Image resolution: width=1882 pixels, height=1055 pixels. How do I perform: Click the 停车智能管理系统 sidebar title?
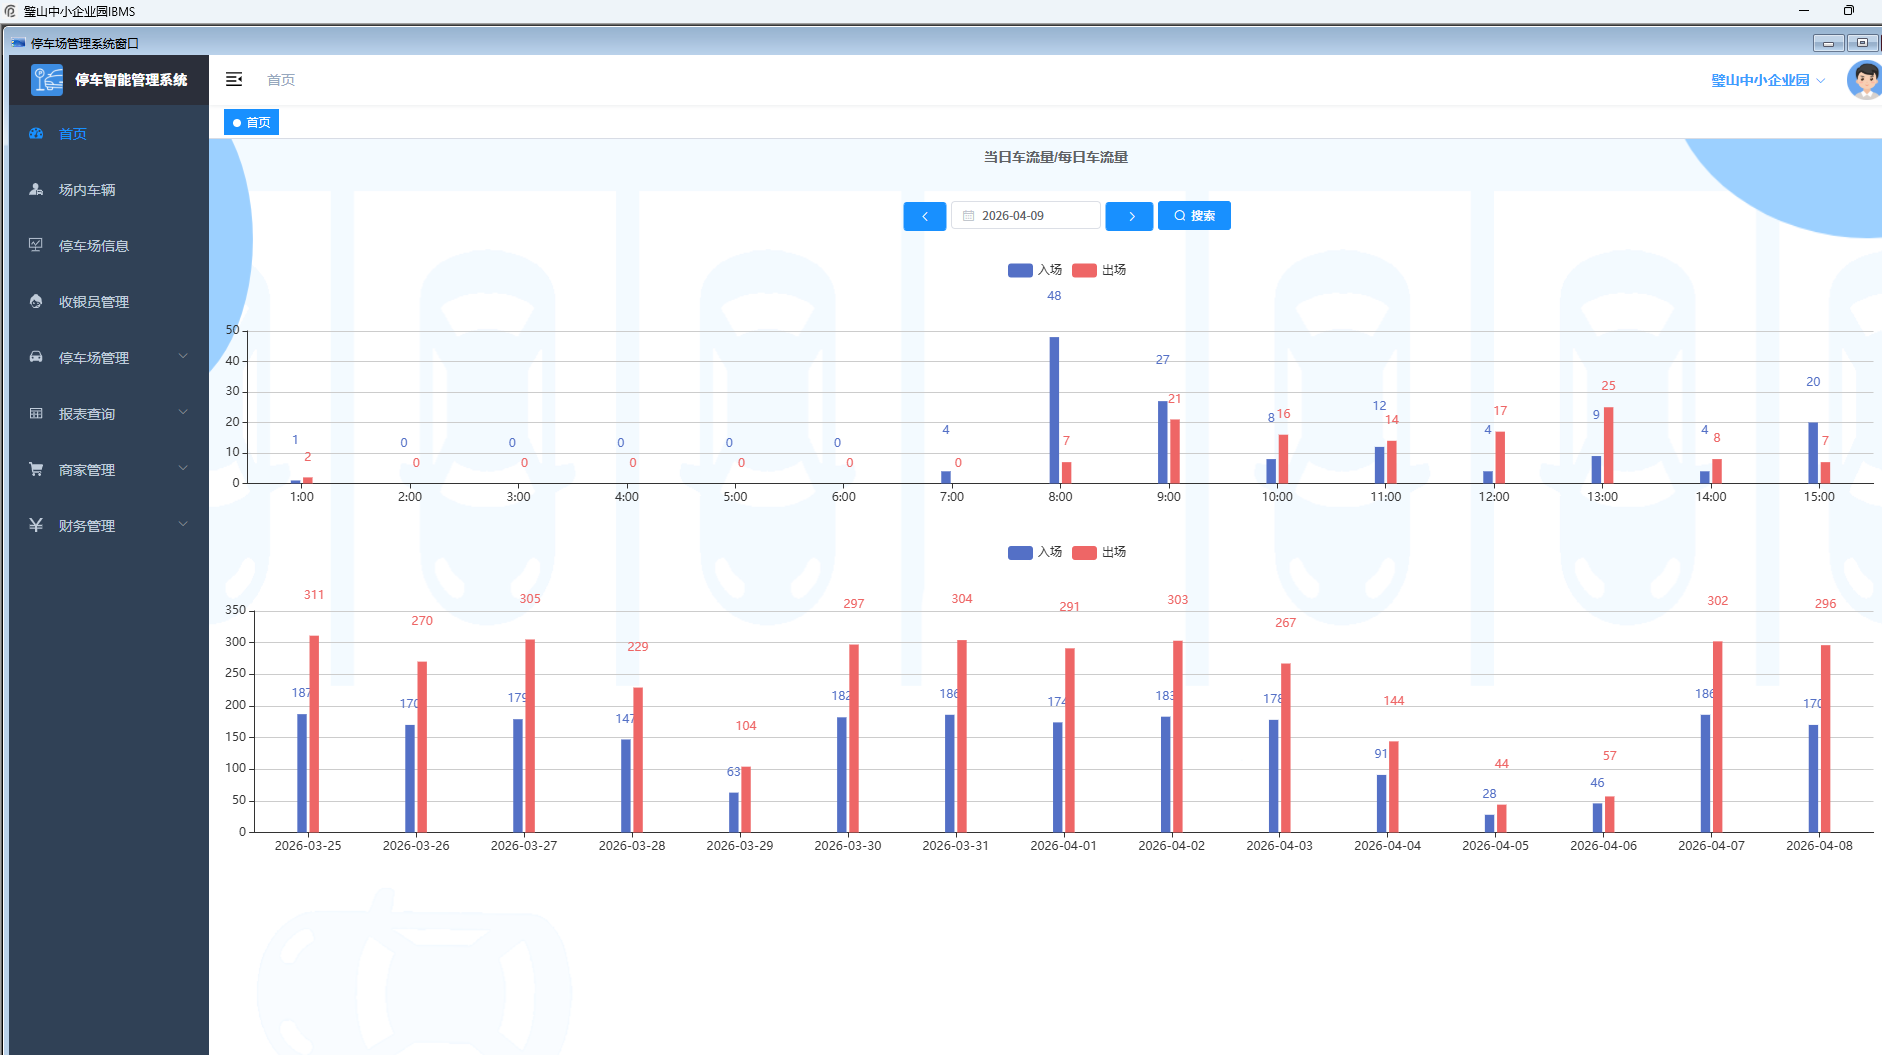[x=131, y=80]
